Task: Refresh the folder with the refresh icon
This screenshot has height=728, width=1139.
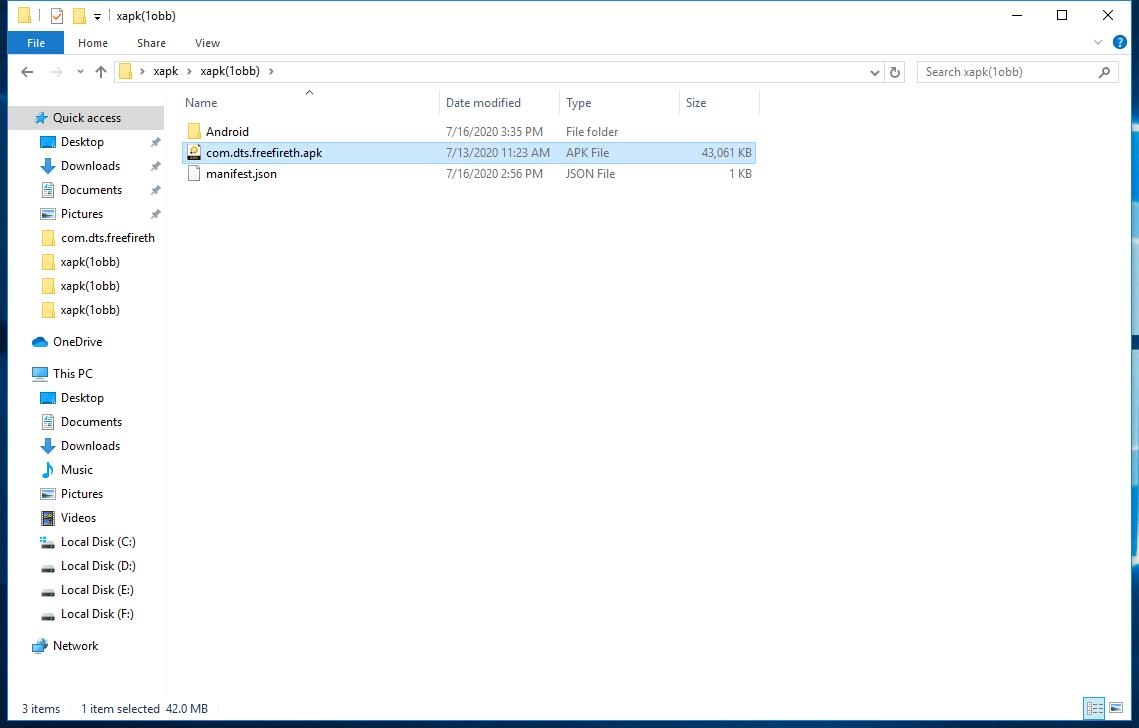Action: pyautogui.click(x=895, y=72)
